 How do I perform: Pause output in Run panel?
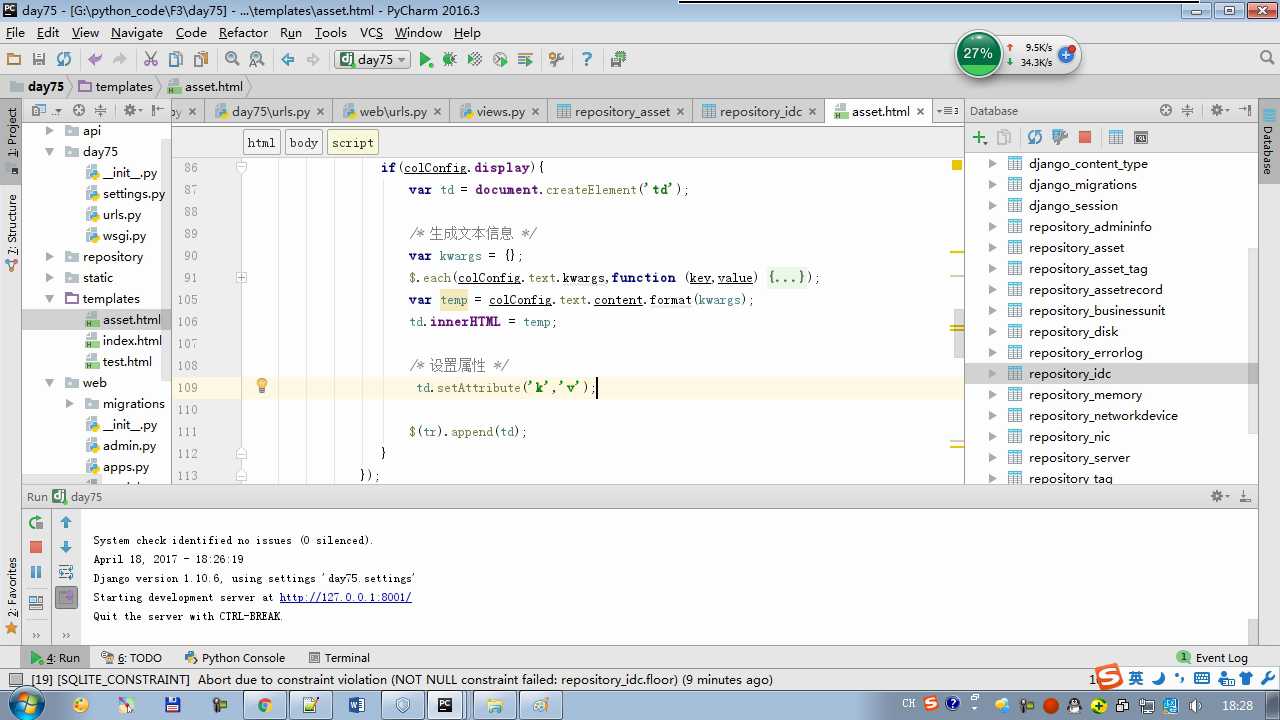tap(36, 572)
